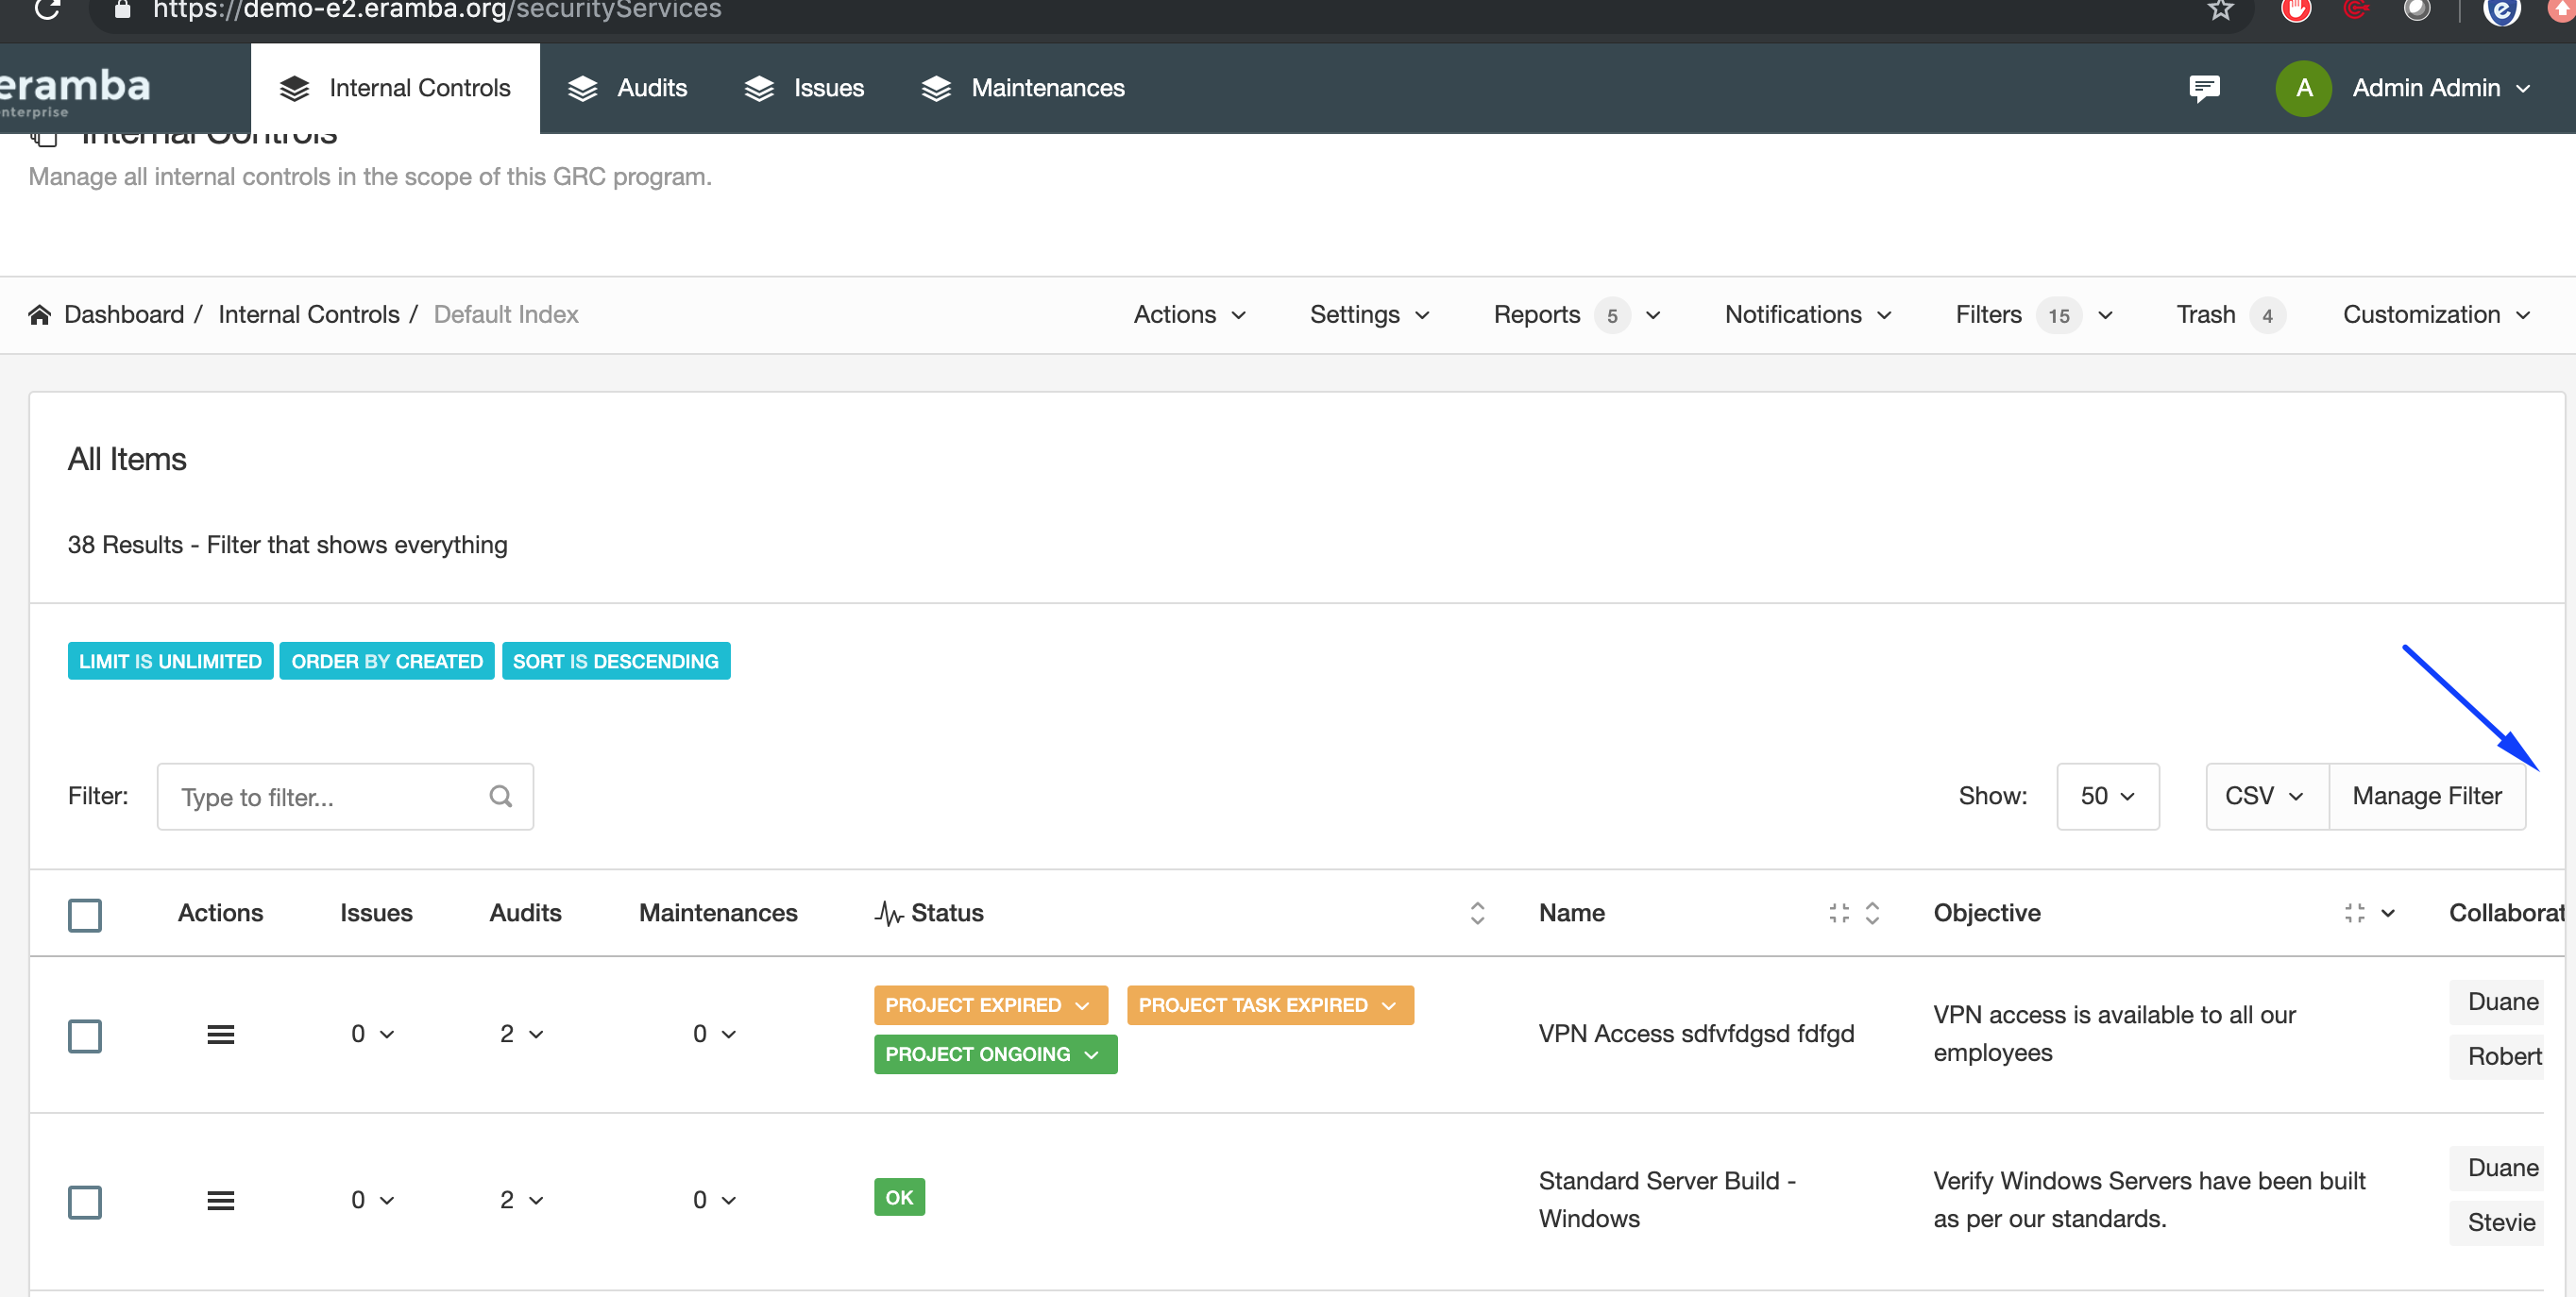Click PROJECT ONGOING status badge
This screenshot has width=2576, height=1297.
click(995, 1054)
